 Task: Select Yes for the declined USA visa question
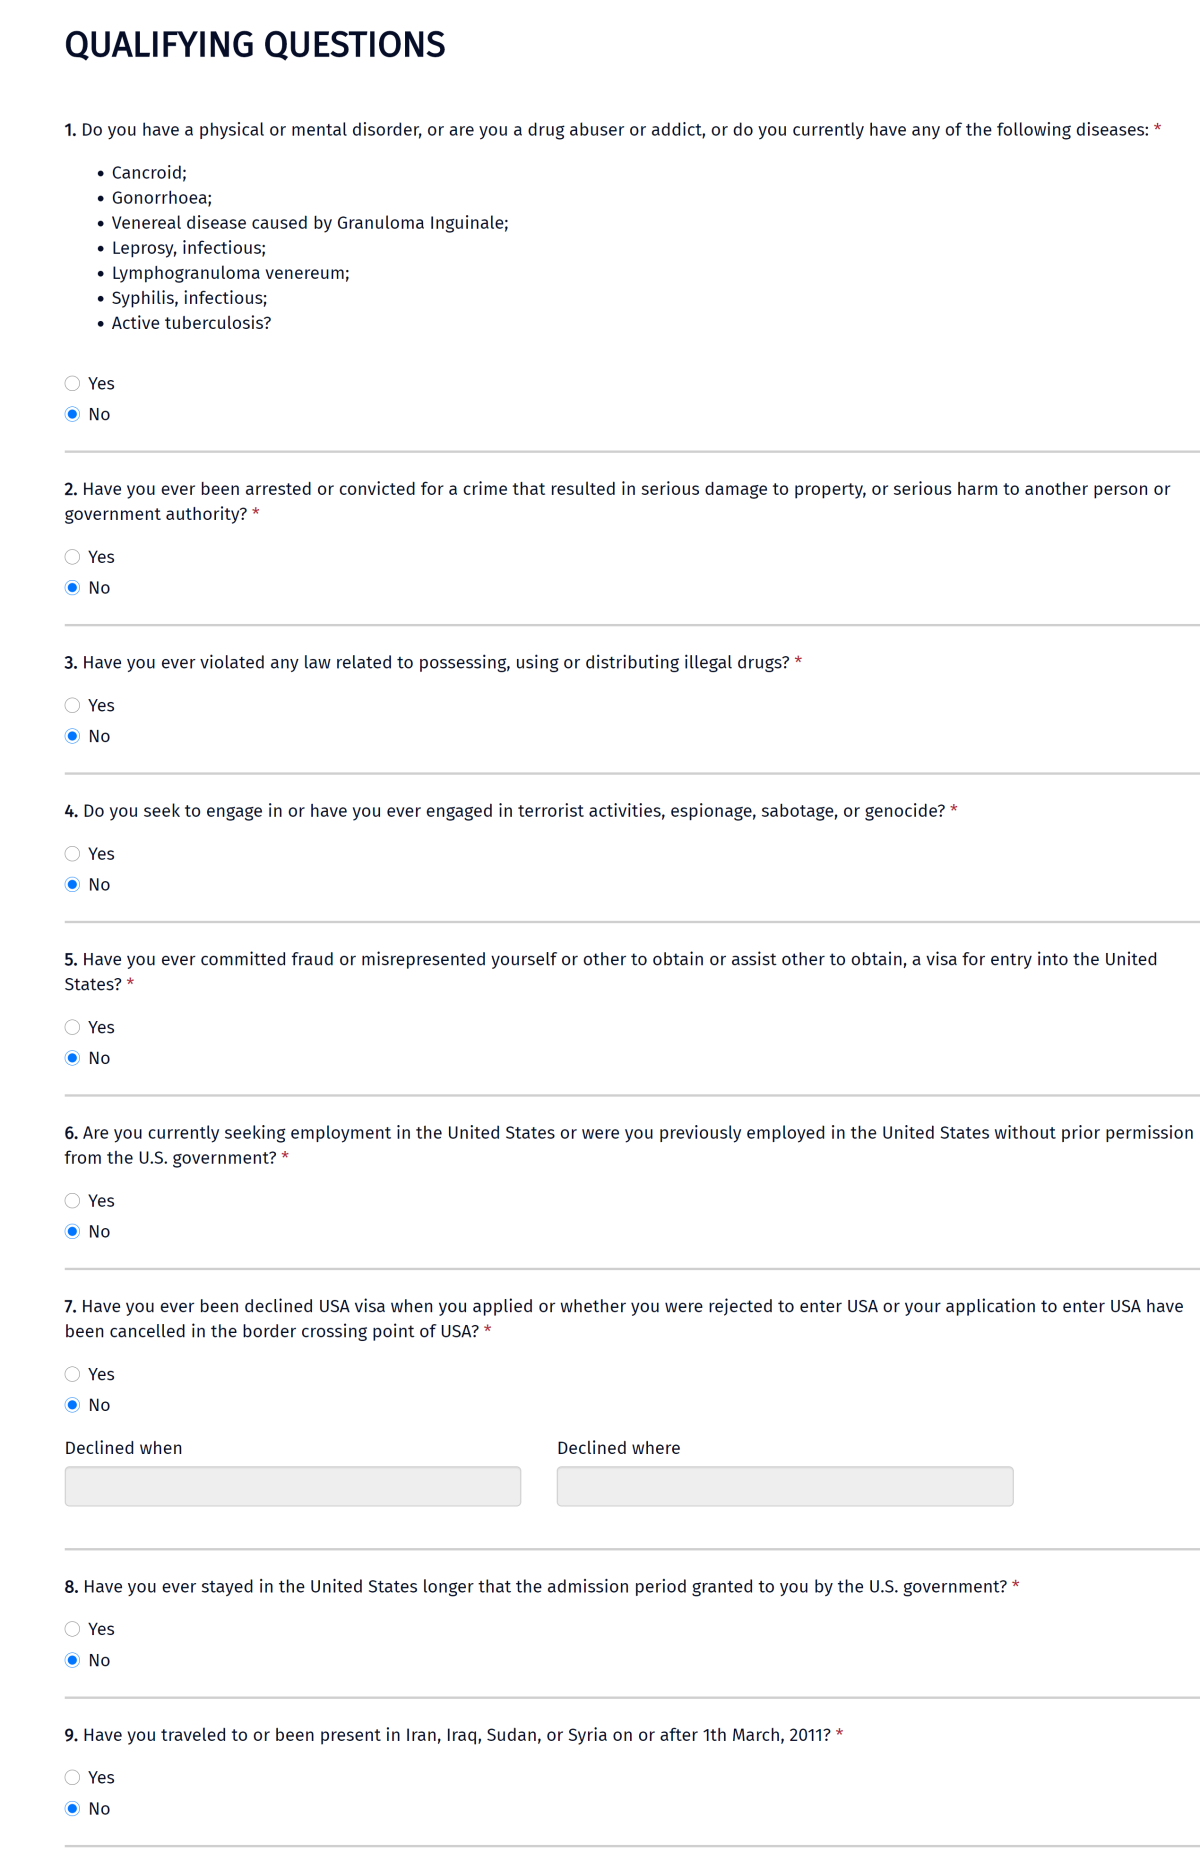pyautogui.click(x=73, y=1374)
